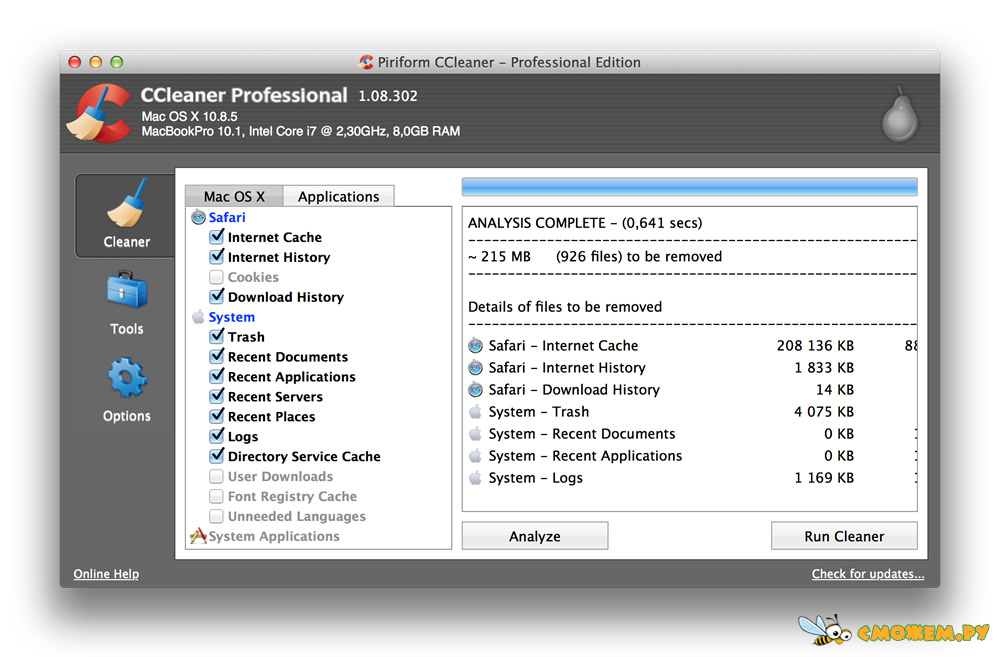Viewport: 1000px width, 657px height.
Task: Click the Safari compass icon in tree
Action: [198, 218]
